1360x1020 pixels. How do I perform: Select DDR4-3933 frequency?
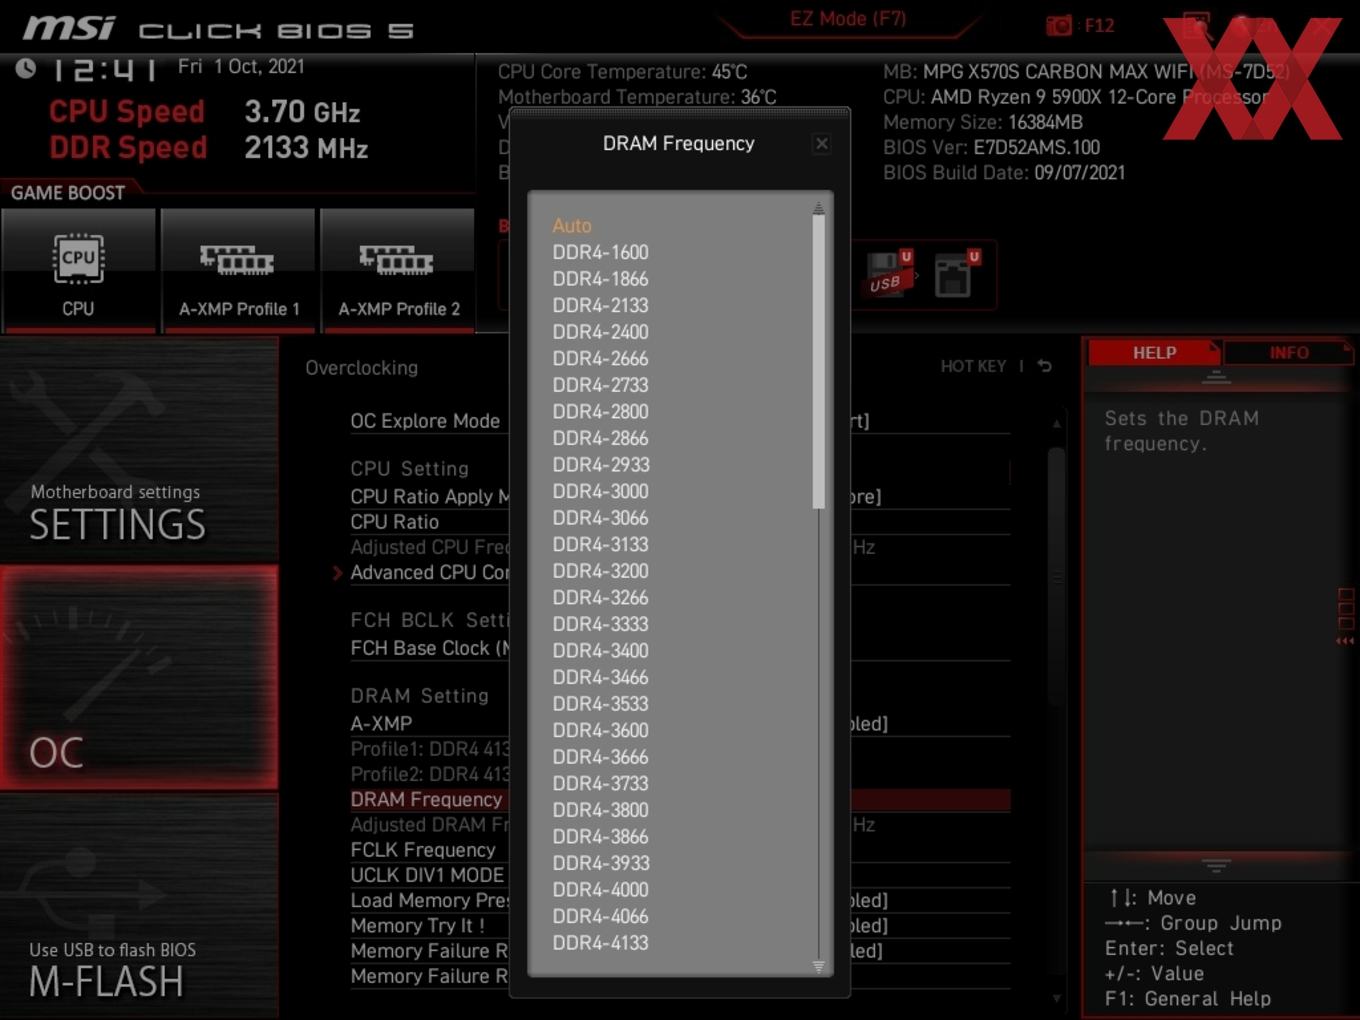pyautogui.click(x=600, y=863)
